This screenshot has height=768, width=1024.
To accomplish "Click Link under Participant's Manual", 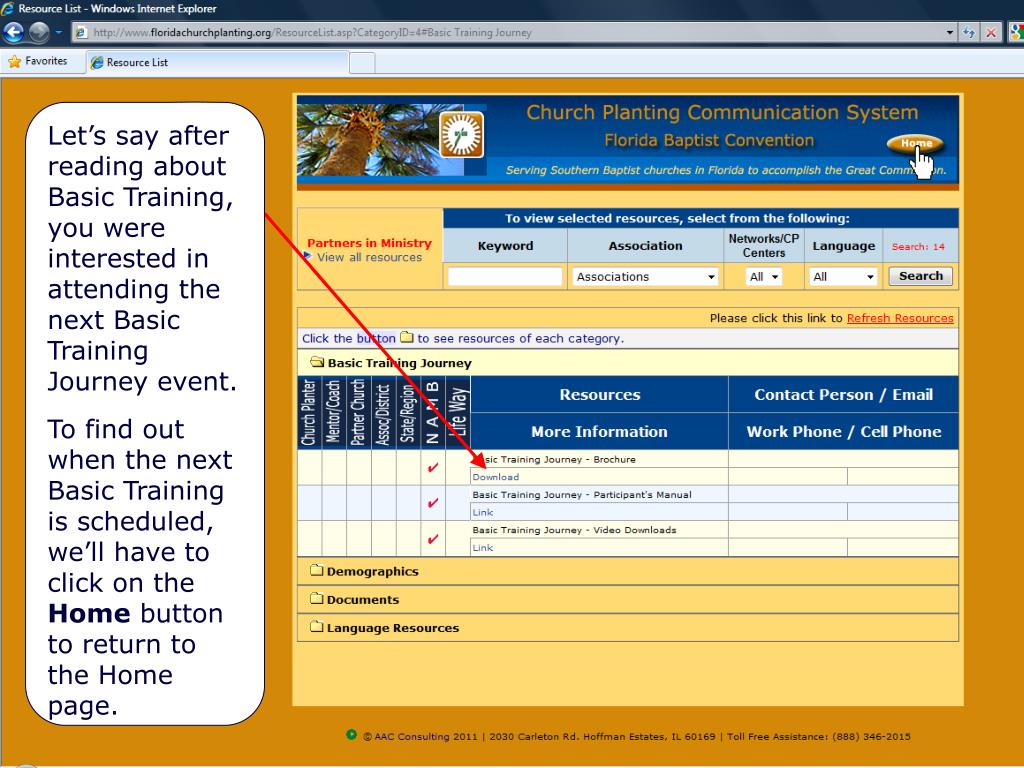I will 483,512.
